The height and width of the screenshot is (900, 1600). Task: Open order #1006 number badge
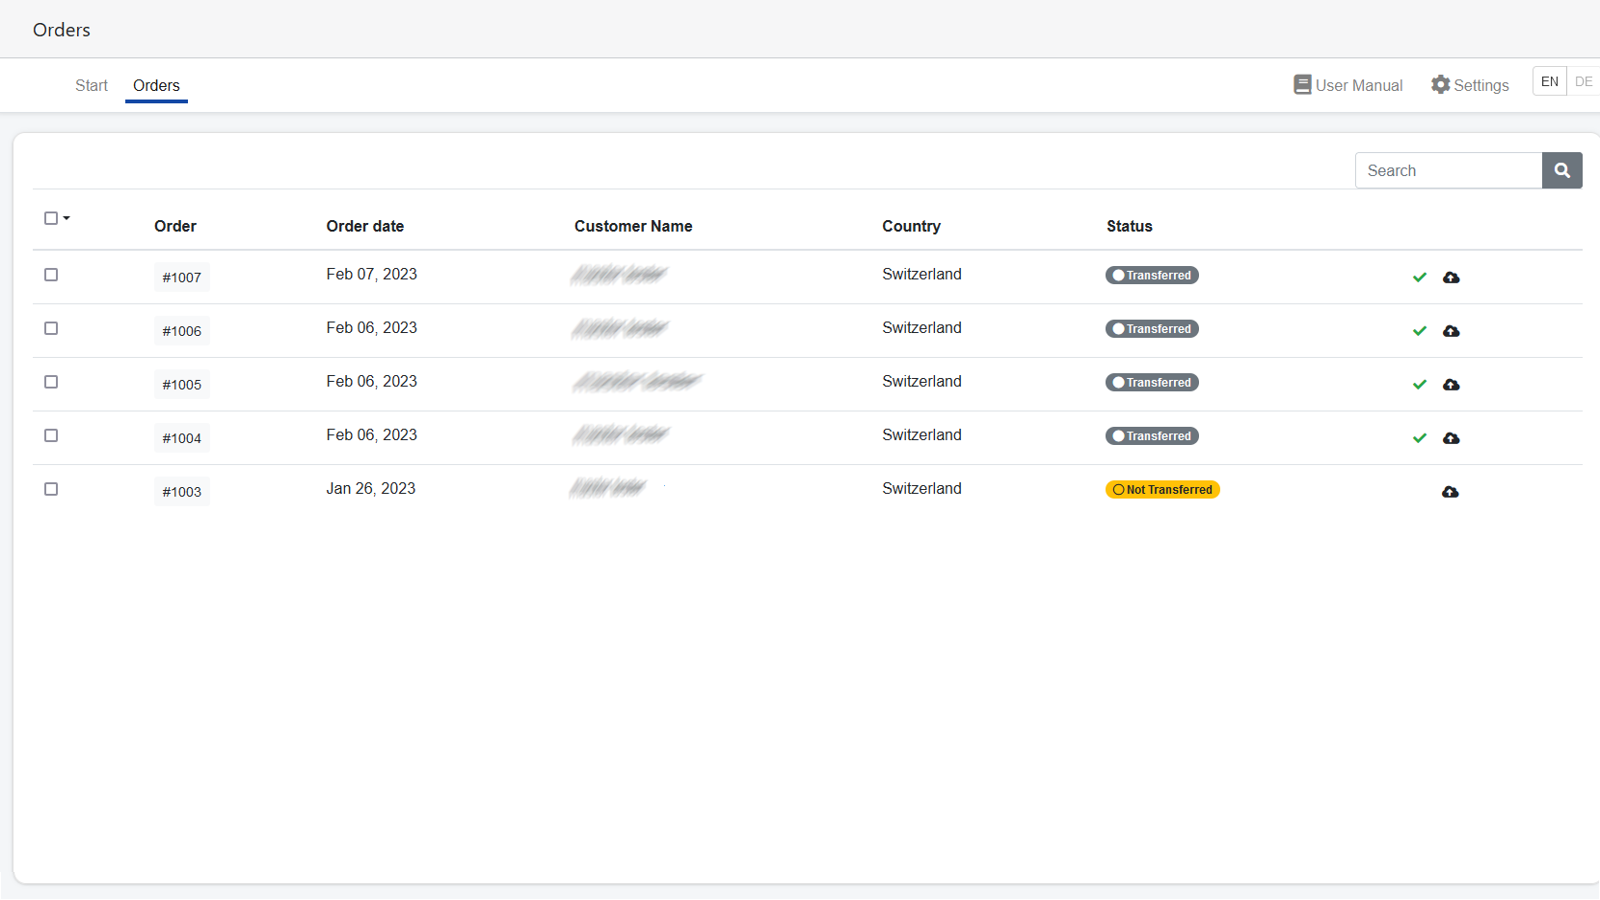(182, 331)
